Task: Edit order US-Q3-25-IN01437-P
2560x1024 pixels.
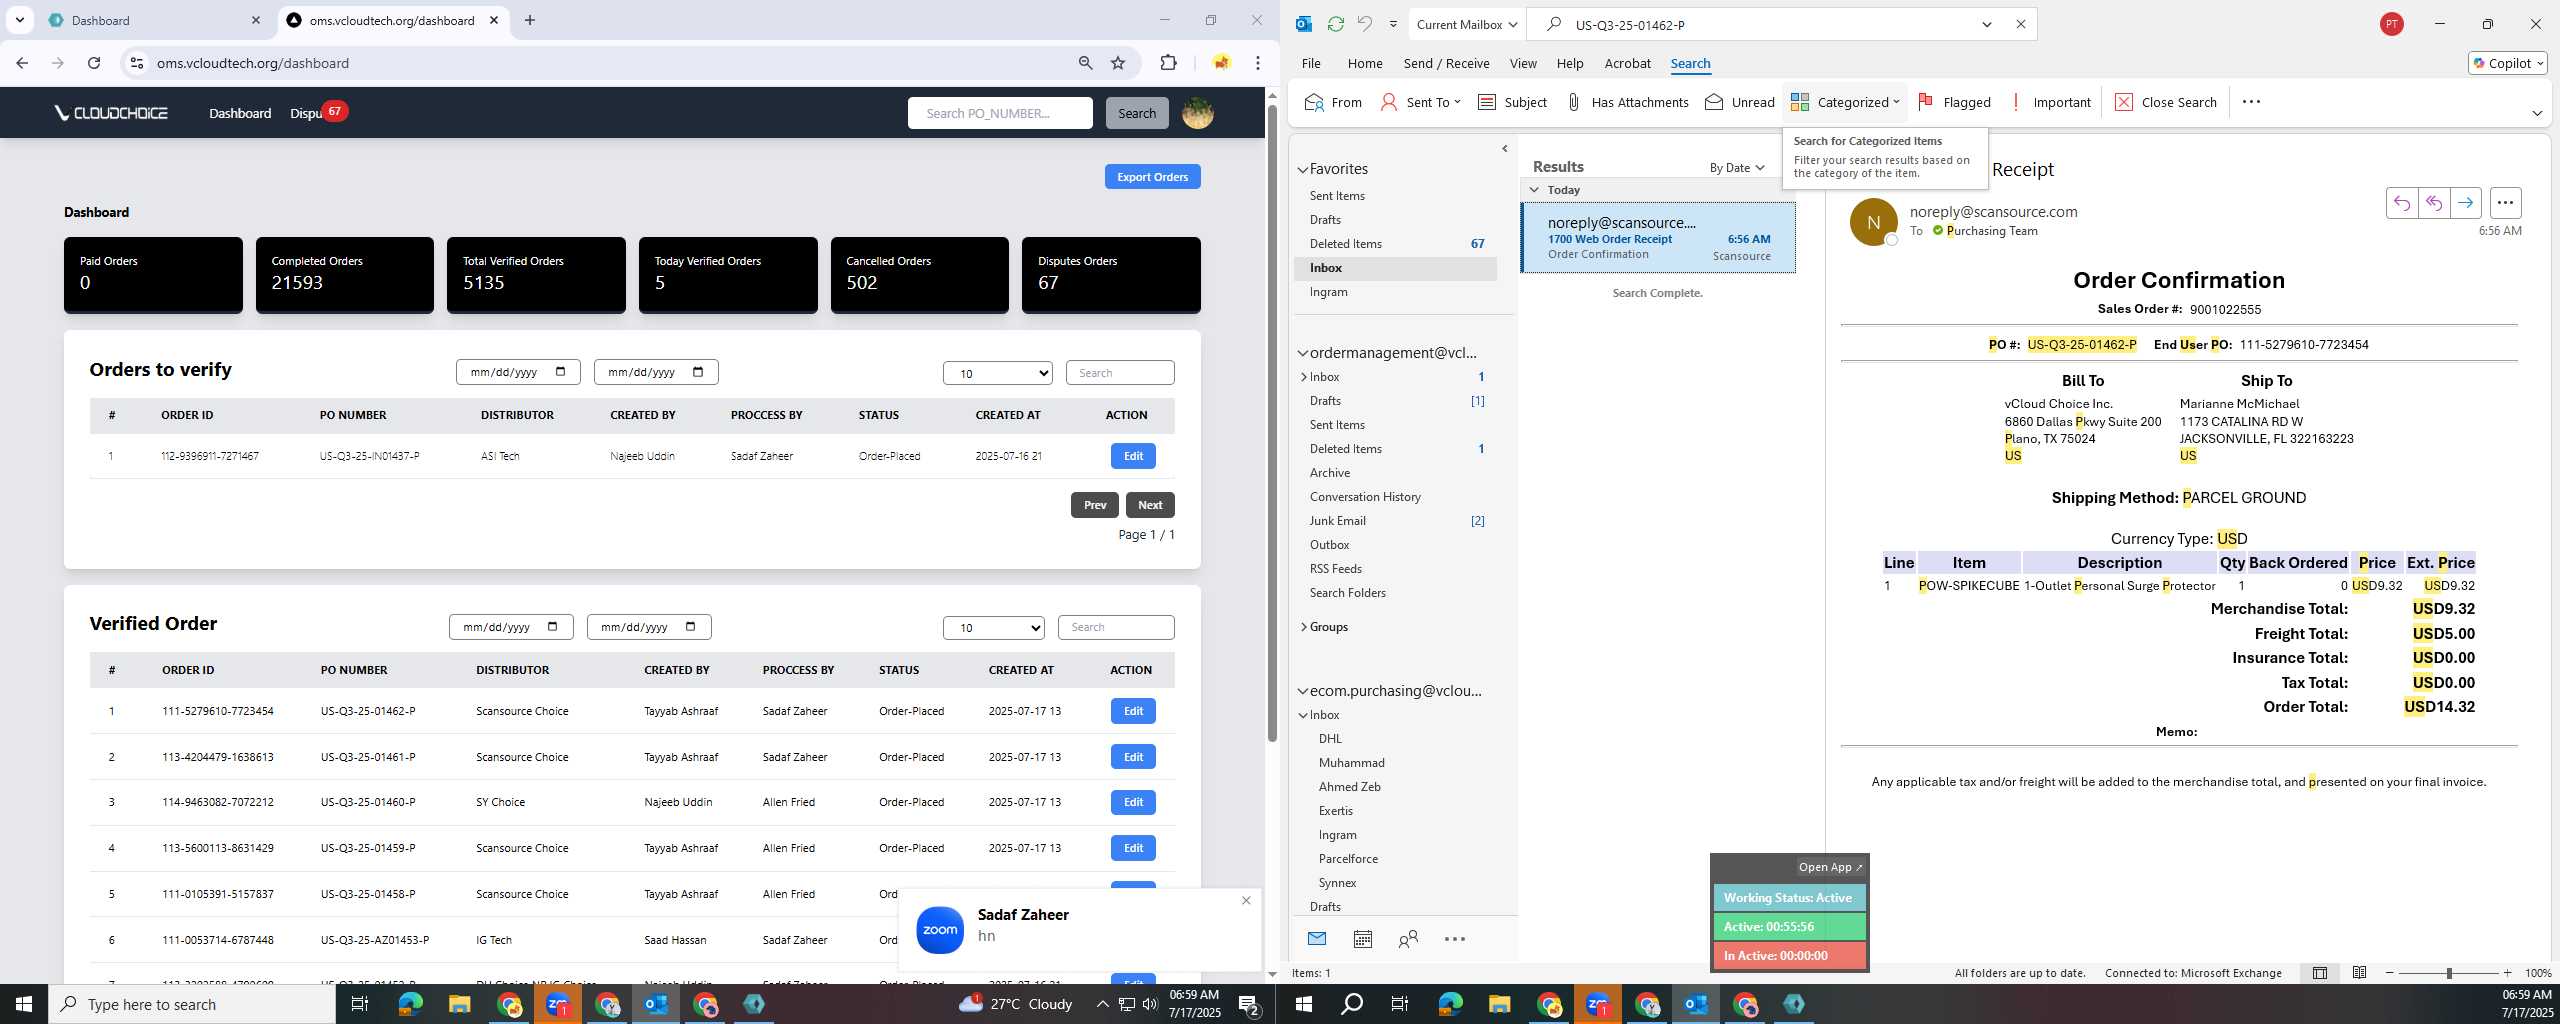Action: (1133, 456)
